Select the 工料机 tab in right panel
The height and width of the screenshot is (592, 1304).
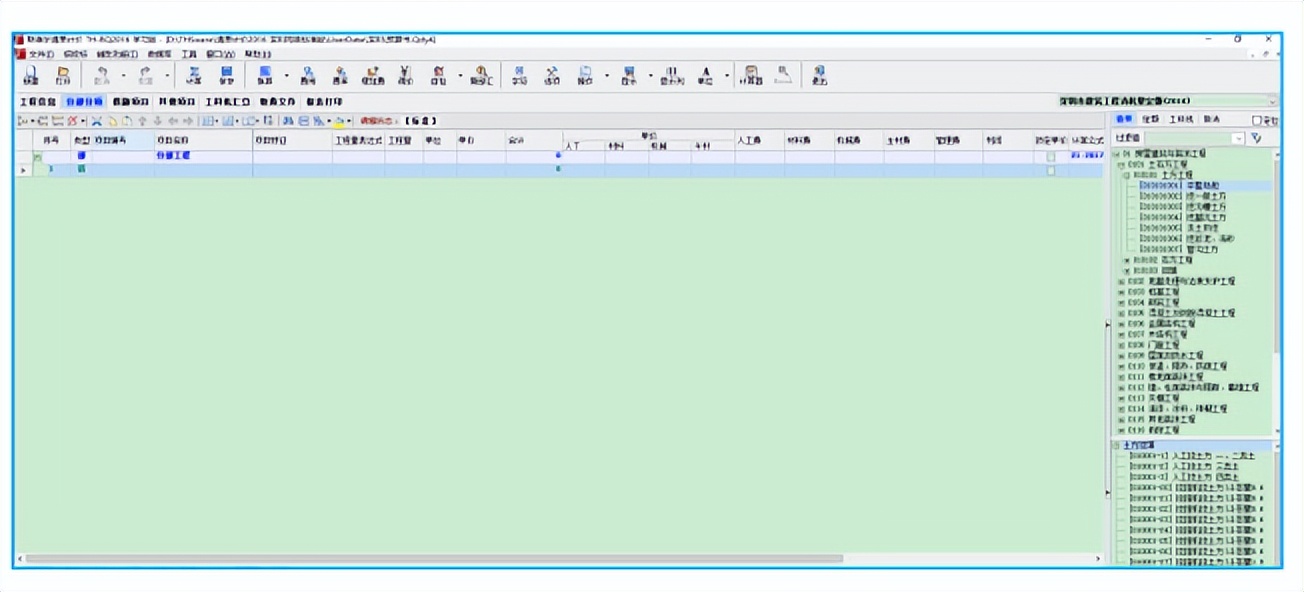[x=1181, y=118]
